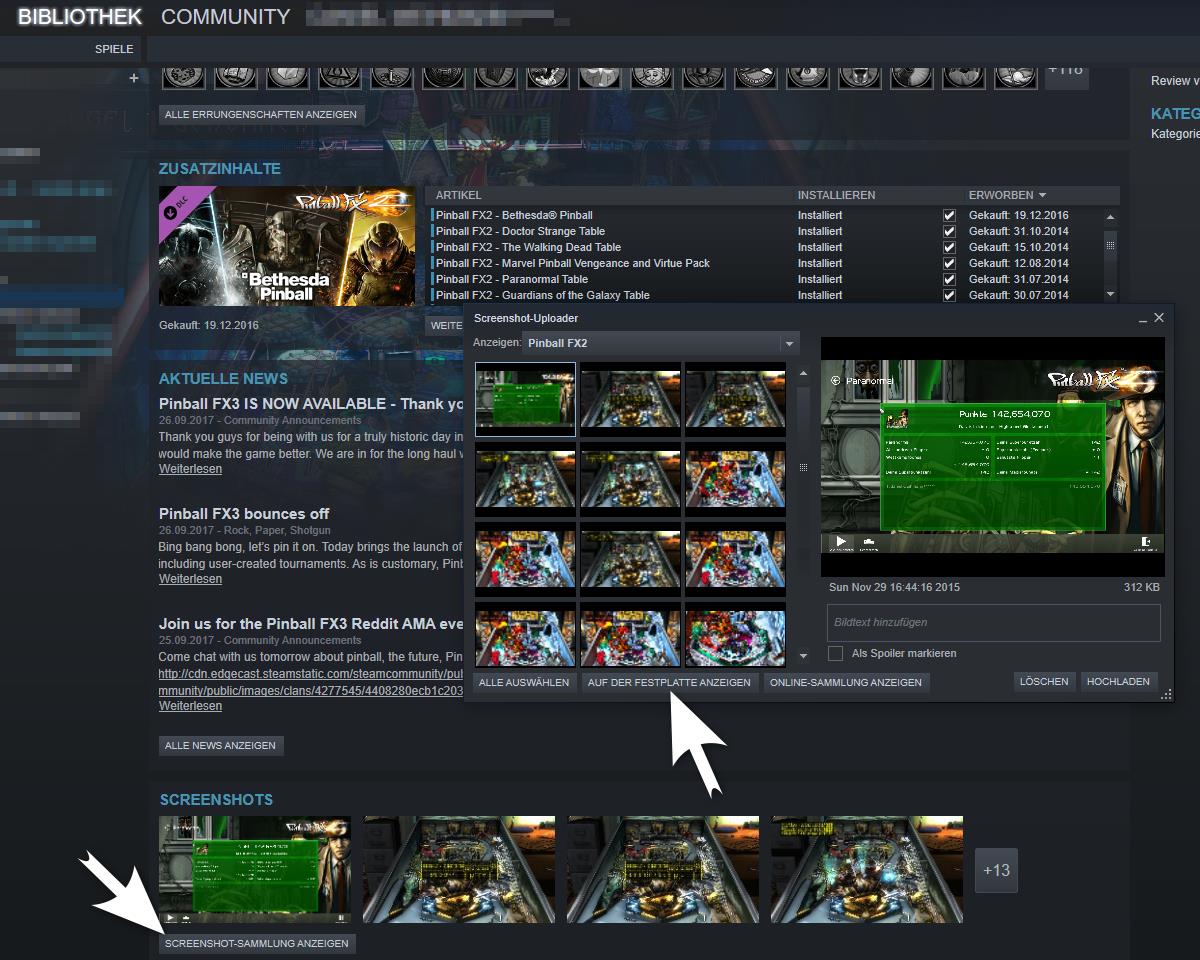
Task: Minimize the Screenshot-Uploader window
Action: [x=1142, y=318]
